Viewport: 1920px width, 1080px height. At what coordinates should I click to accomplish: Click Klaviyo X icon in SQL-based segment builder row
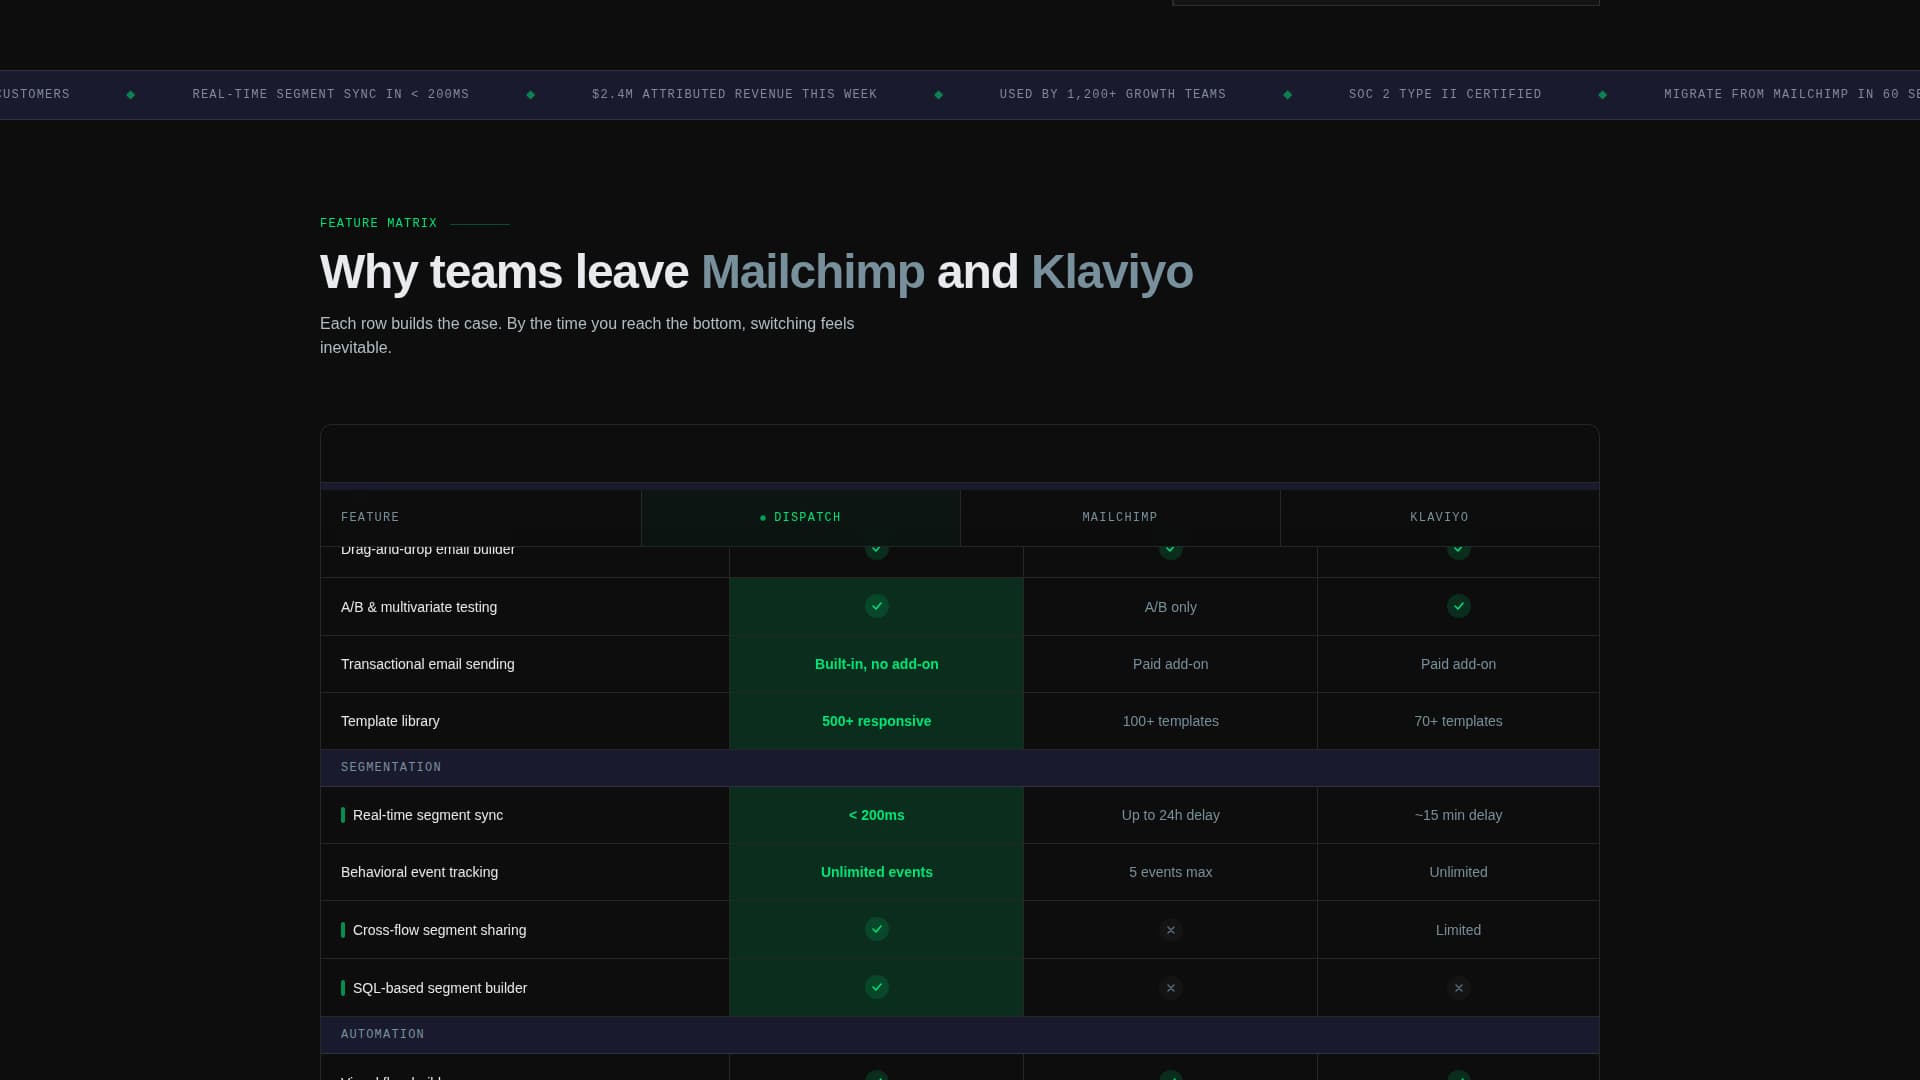1458,988
